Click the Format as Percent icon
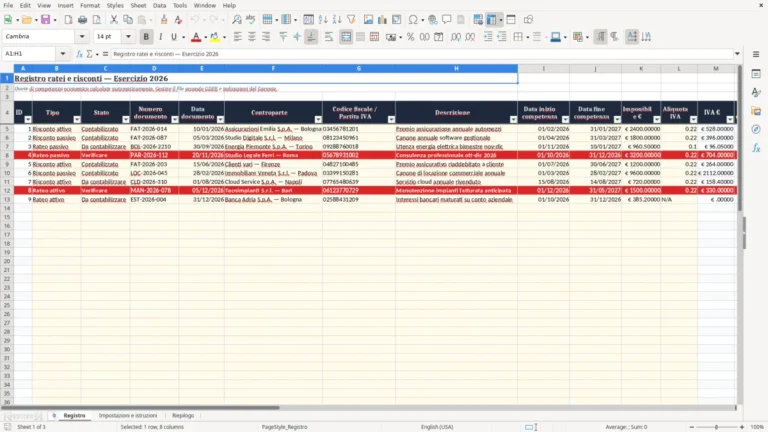The height and width of the screenshot is (432, 768). [x=410, y=37]
